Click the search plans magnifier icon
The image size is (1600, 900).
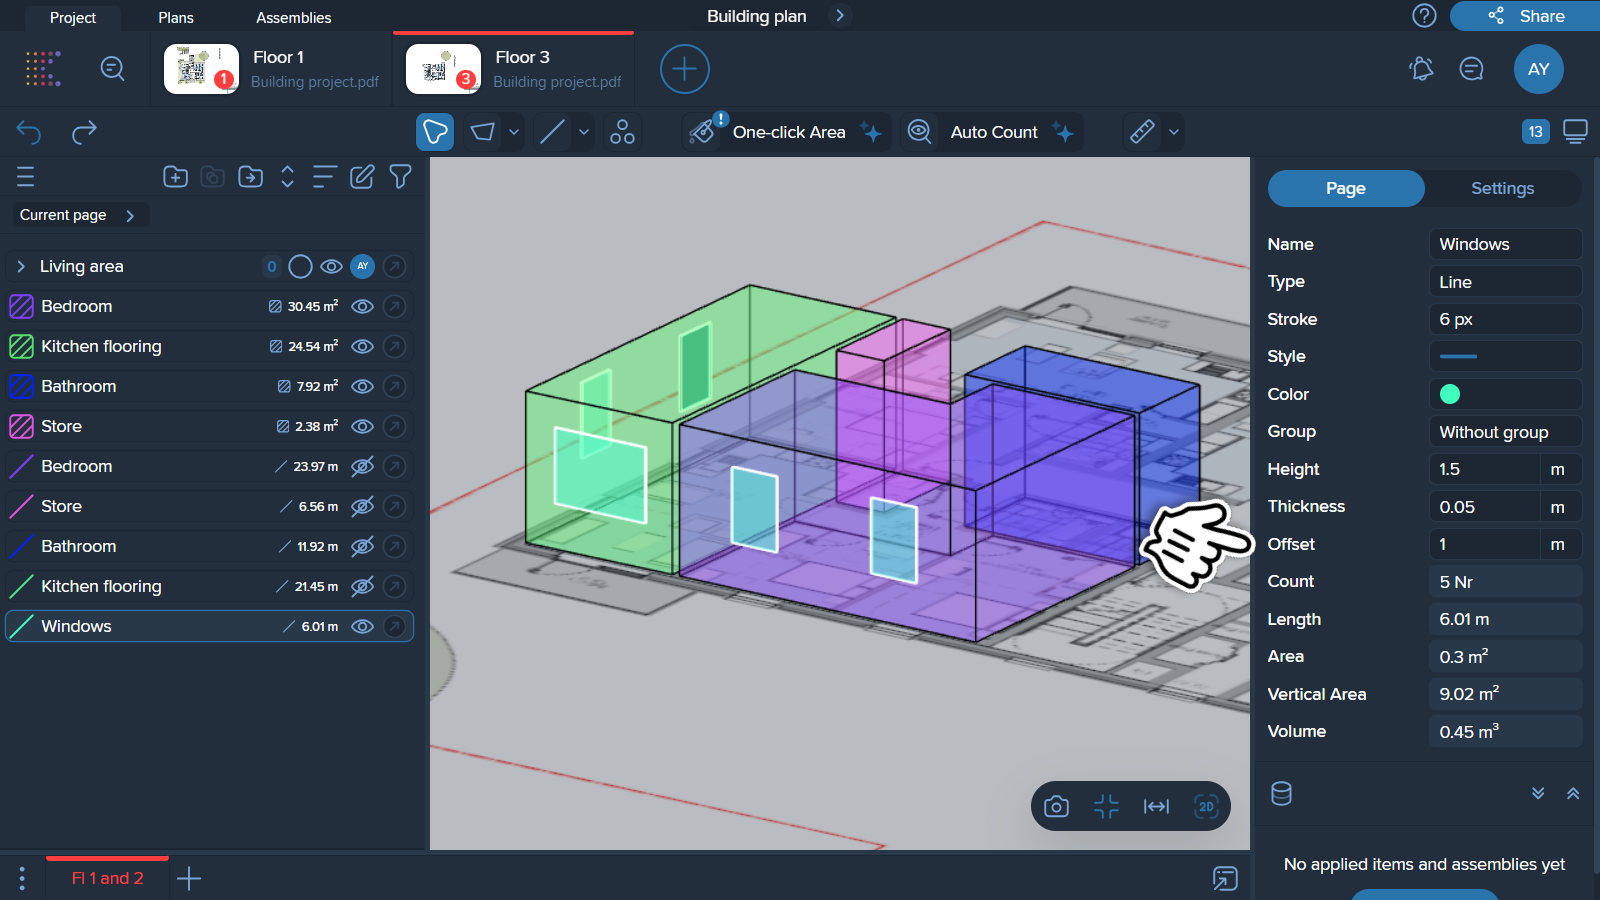coord(112,68)
